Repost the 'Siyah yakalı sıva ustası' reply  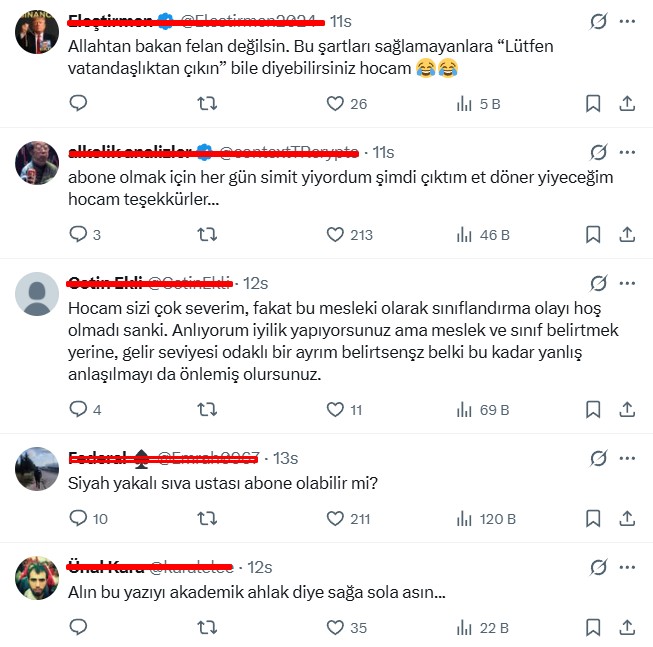[x=207, y=519]
